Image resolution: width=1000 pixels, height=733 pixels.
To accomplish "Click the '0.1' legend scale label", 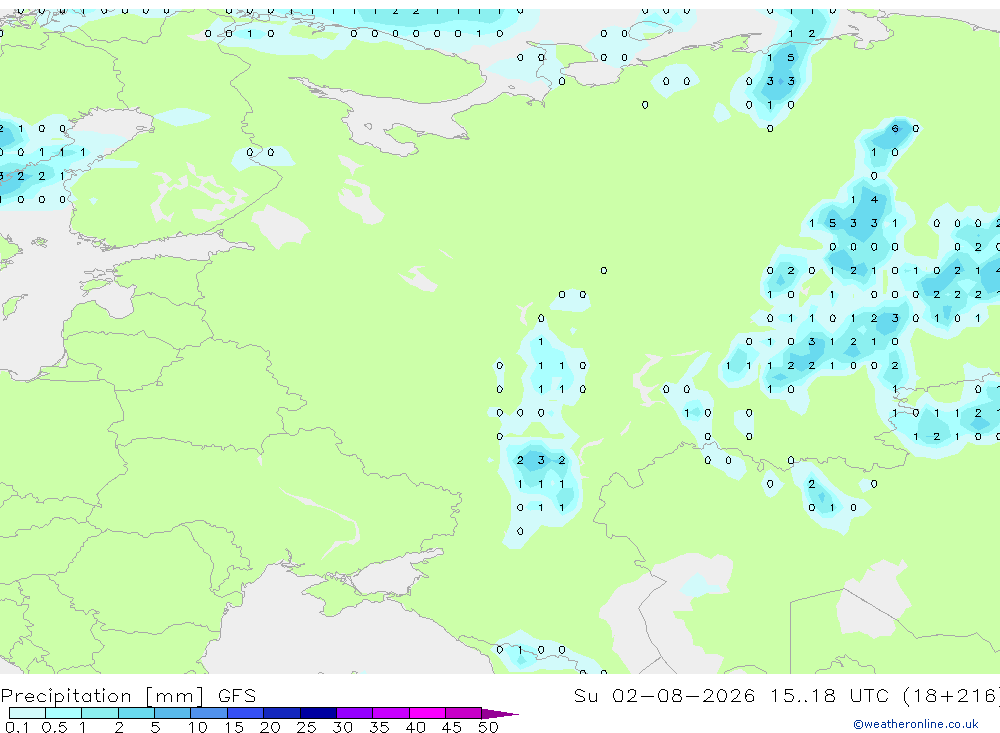I will click(x=17, y=727).
